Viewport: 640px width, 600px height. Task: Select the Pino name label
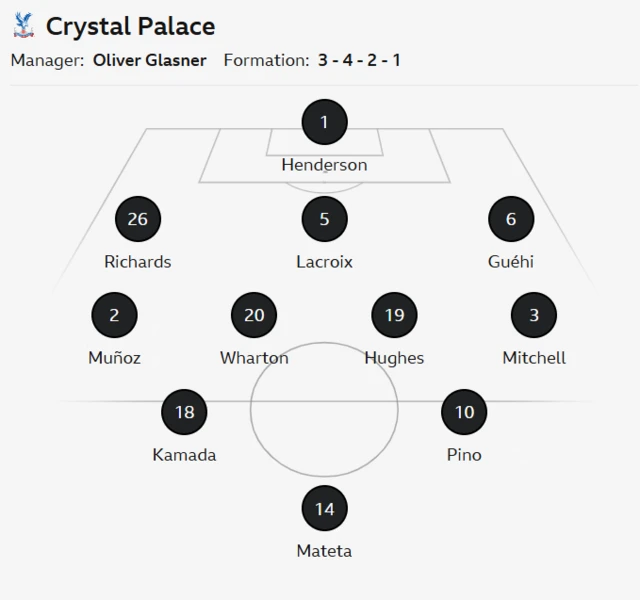tap(464, 455)
